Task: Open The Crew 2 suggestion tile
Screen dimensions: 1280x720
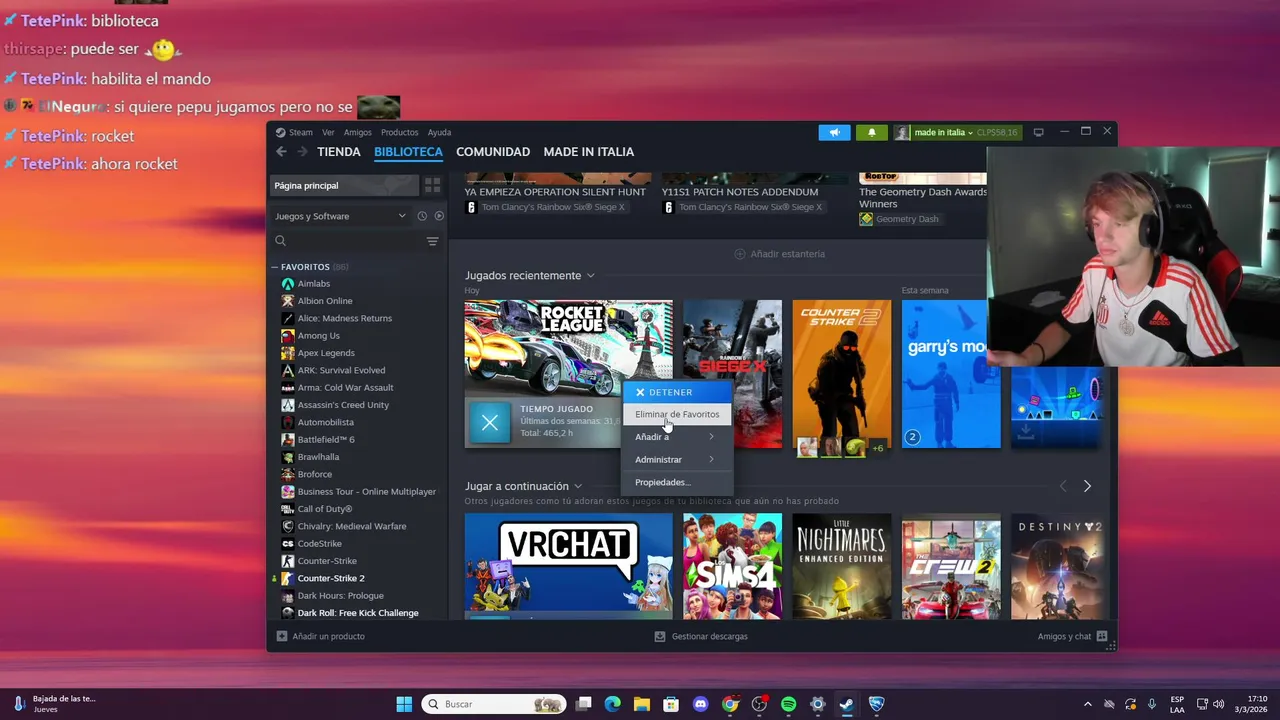Action: pyautogui.click(x=951, y=566)
